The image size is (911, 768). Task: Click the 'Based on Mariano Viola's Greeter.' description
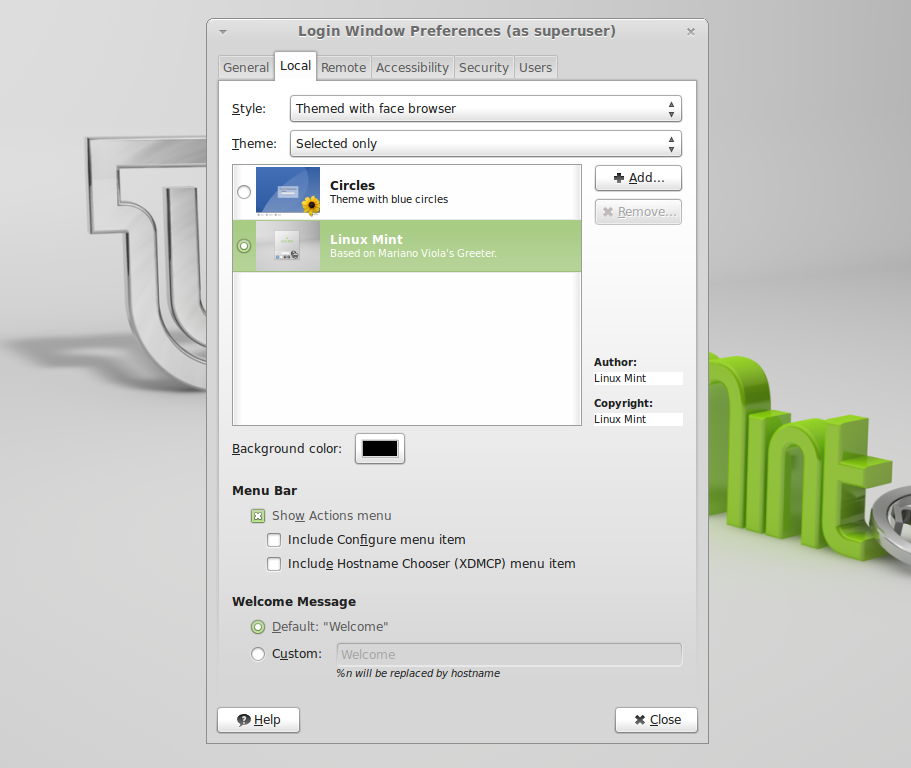tap(413, 253)
